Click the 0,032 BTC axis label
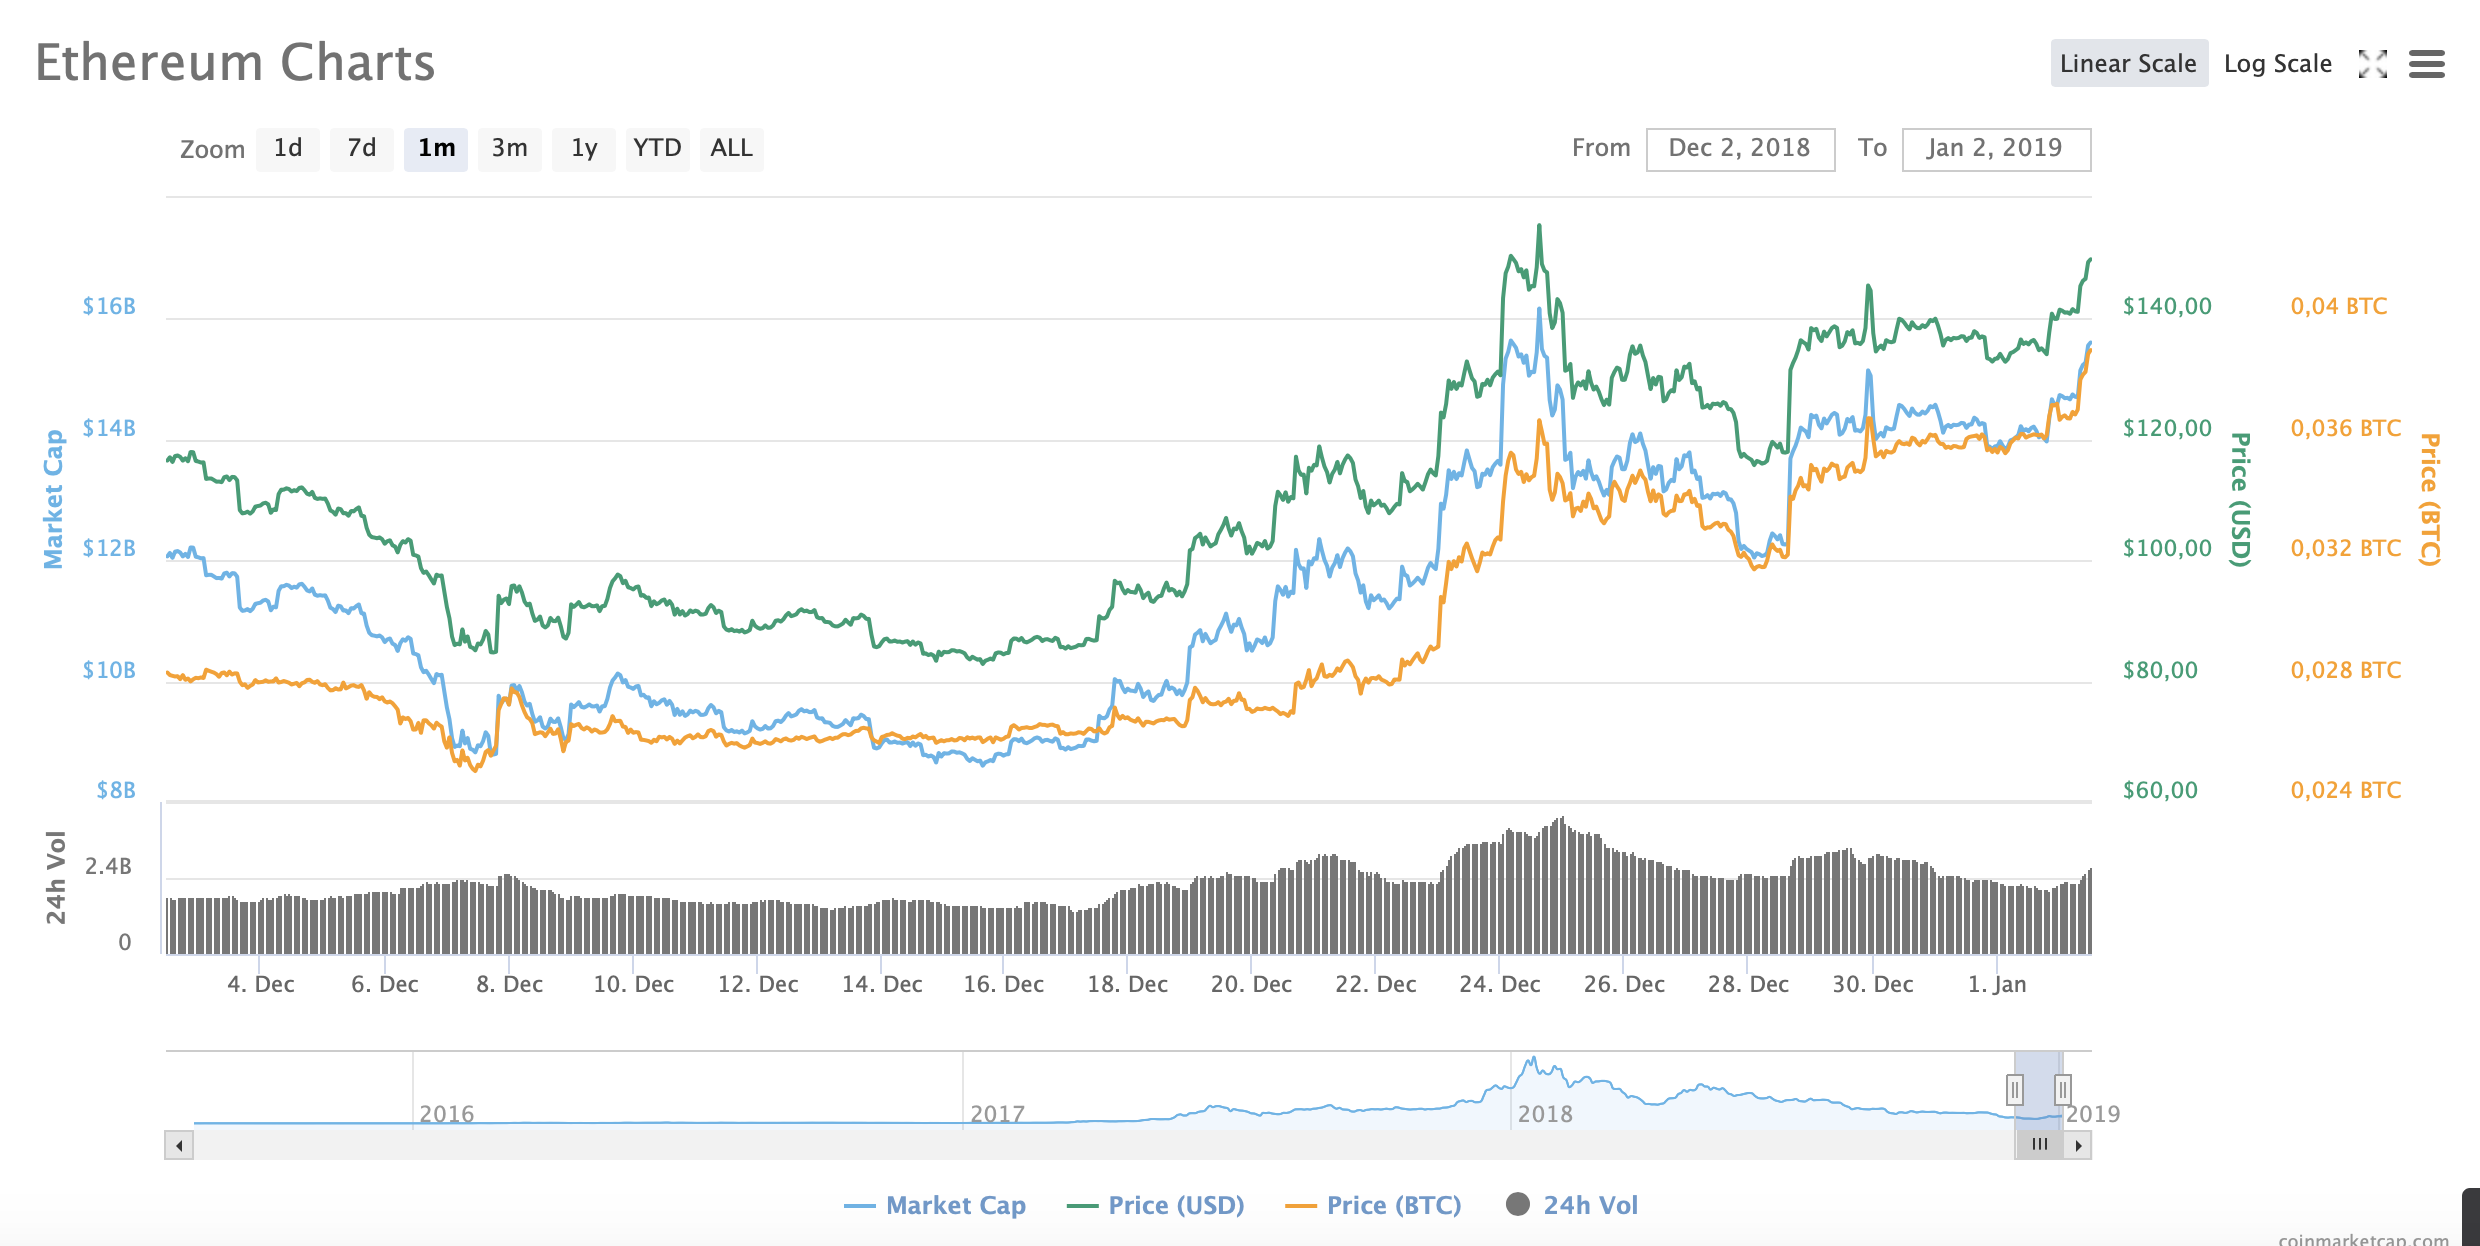 tap(2345, 548)
